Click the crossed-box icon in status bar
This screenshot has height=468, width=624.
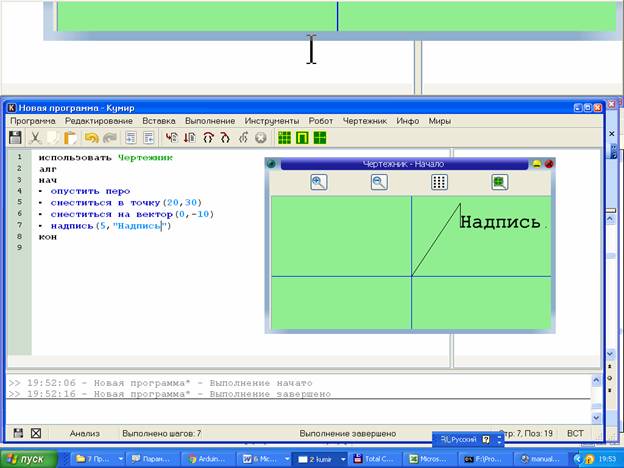(x=36, y=433)
